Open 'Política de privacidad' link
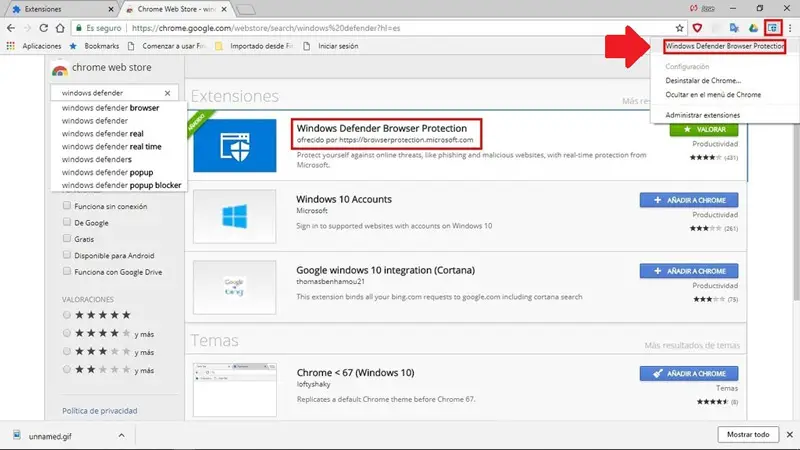This screenshot has width=800, height=450. click(99, 411)
